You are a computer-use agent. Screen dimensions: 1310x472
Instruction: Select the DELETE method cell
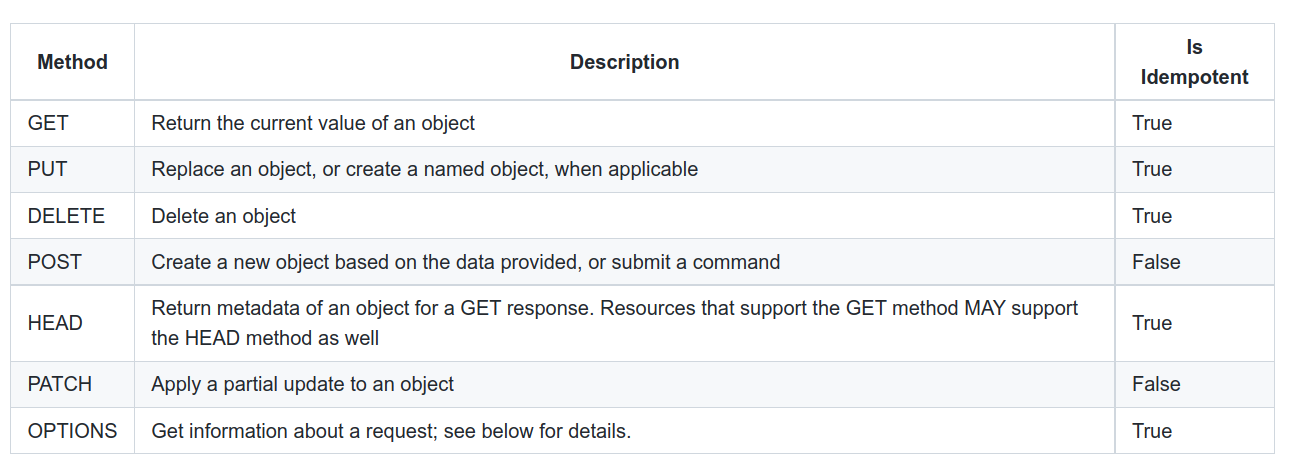click(x=66, y=216)
